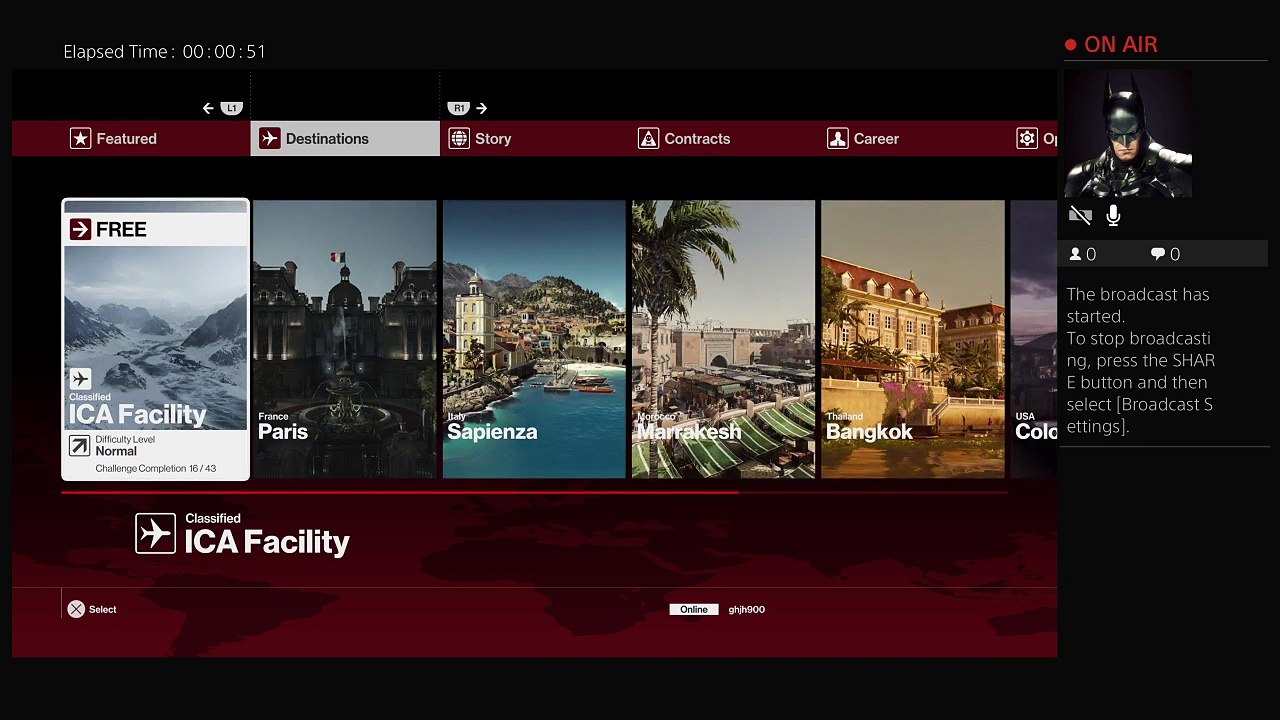Toggle the broadcast microphone icon
1280x720 pixels.
(1113, 215)
